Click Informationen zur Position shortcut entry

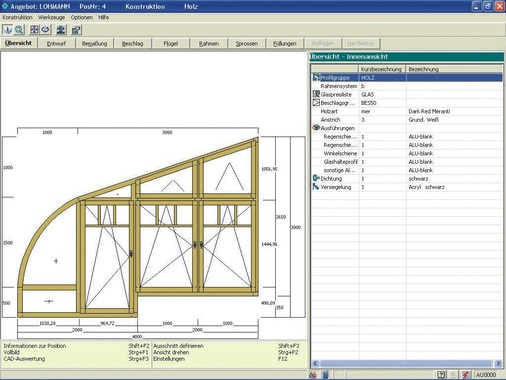[x=35, y=346]
